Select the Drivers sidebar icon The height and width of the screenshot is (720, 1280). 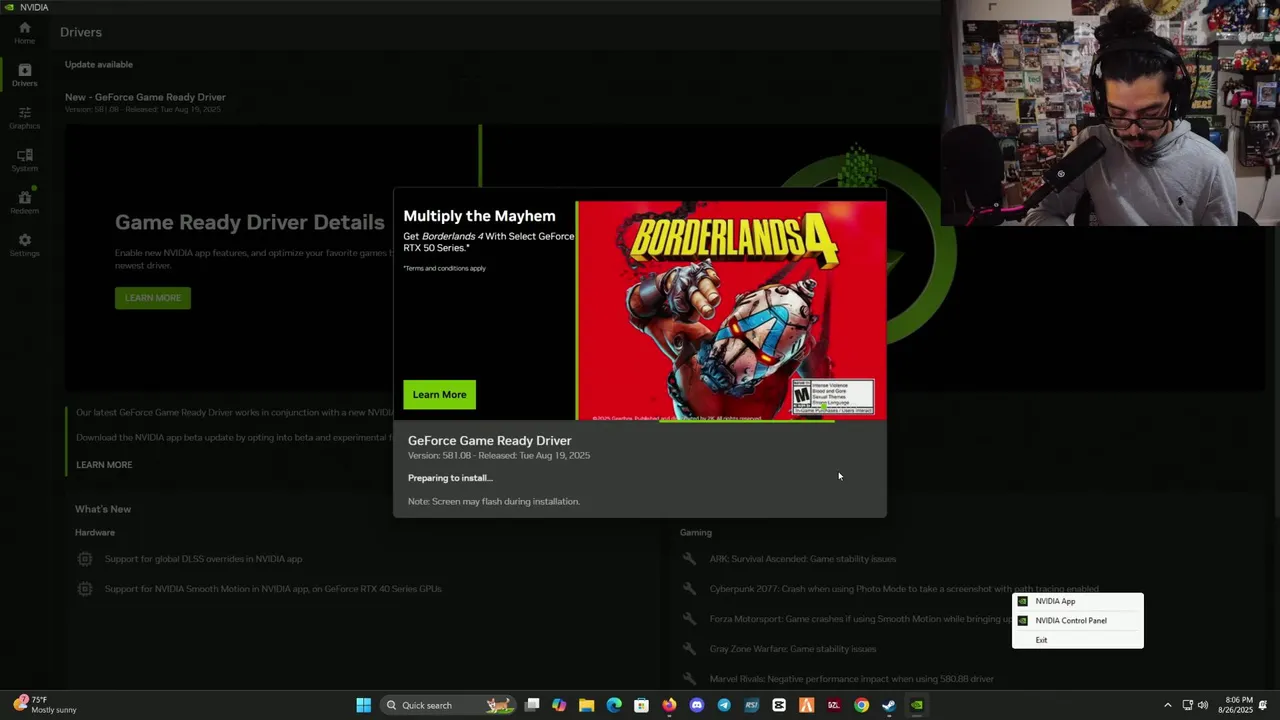point(24,75)
